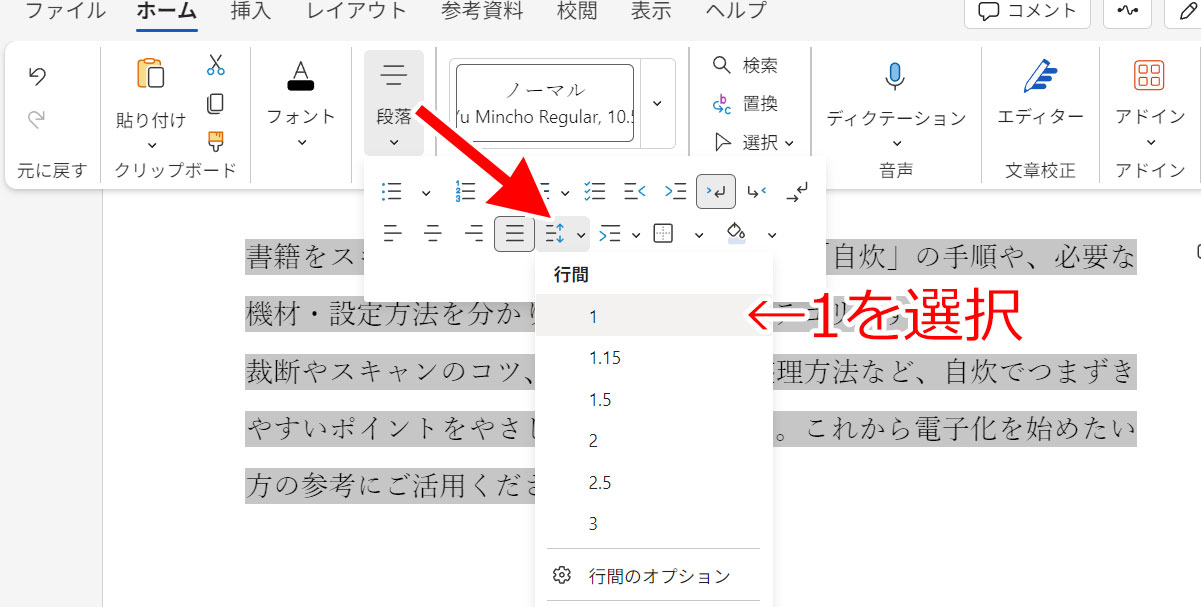
Task: Open the line spacing dropdown chevron
Action: (580, 235)
